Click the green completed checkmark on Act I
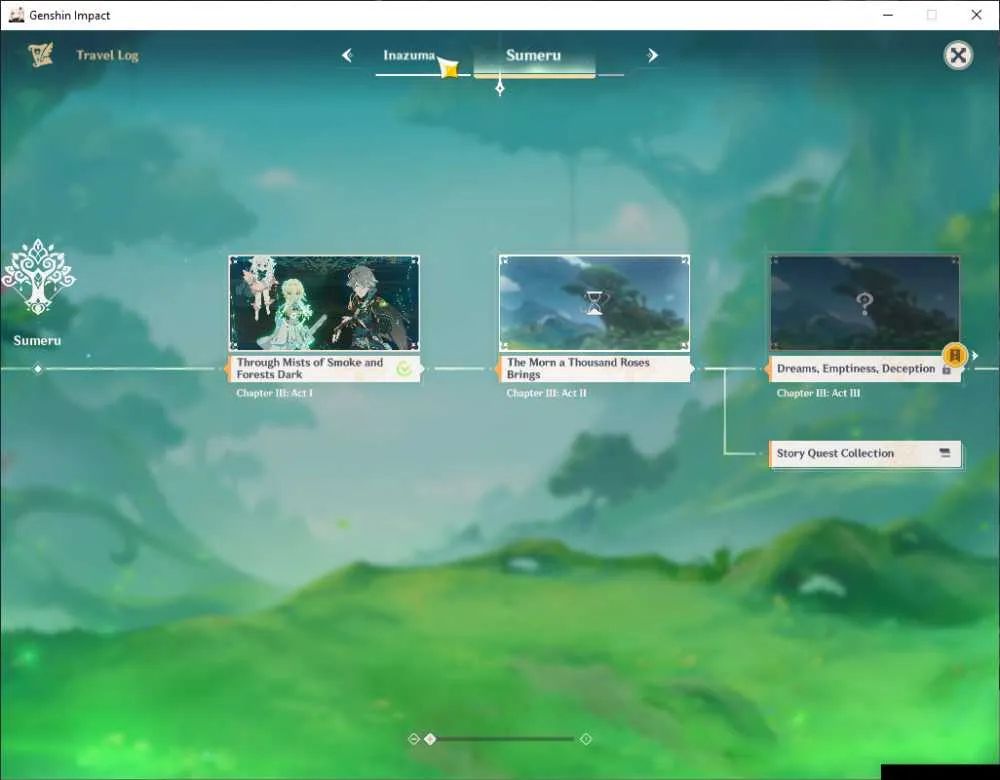This screenshot has height=780, width=1000. [404, 369]
